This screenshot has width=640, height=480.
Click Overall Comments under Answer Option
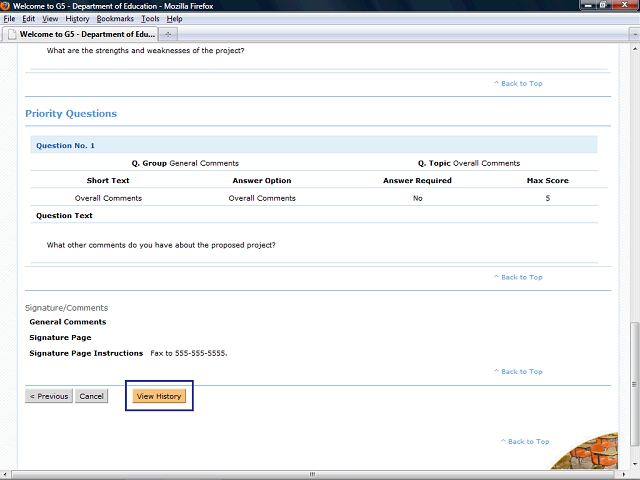point(262,198)
